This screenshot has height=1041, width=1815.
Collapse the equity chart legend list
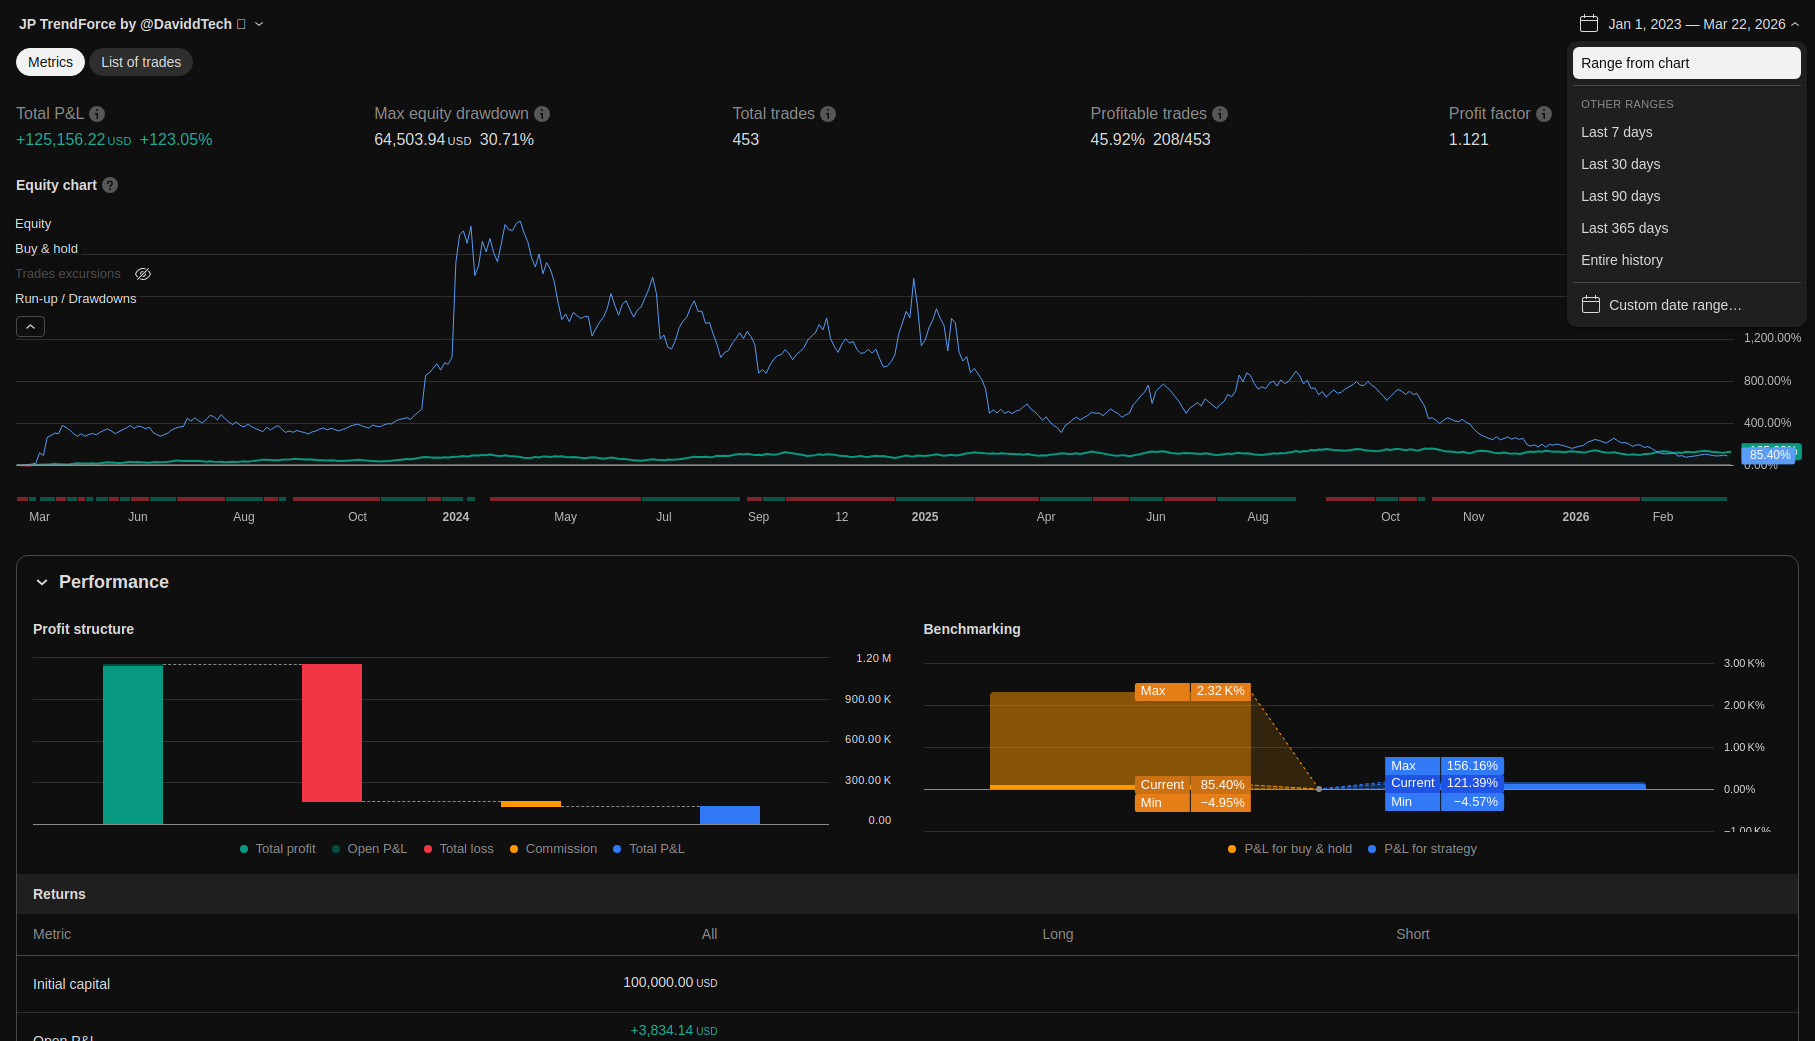pos(30,327)
